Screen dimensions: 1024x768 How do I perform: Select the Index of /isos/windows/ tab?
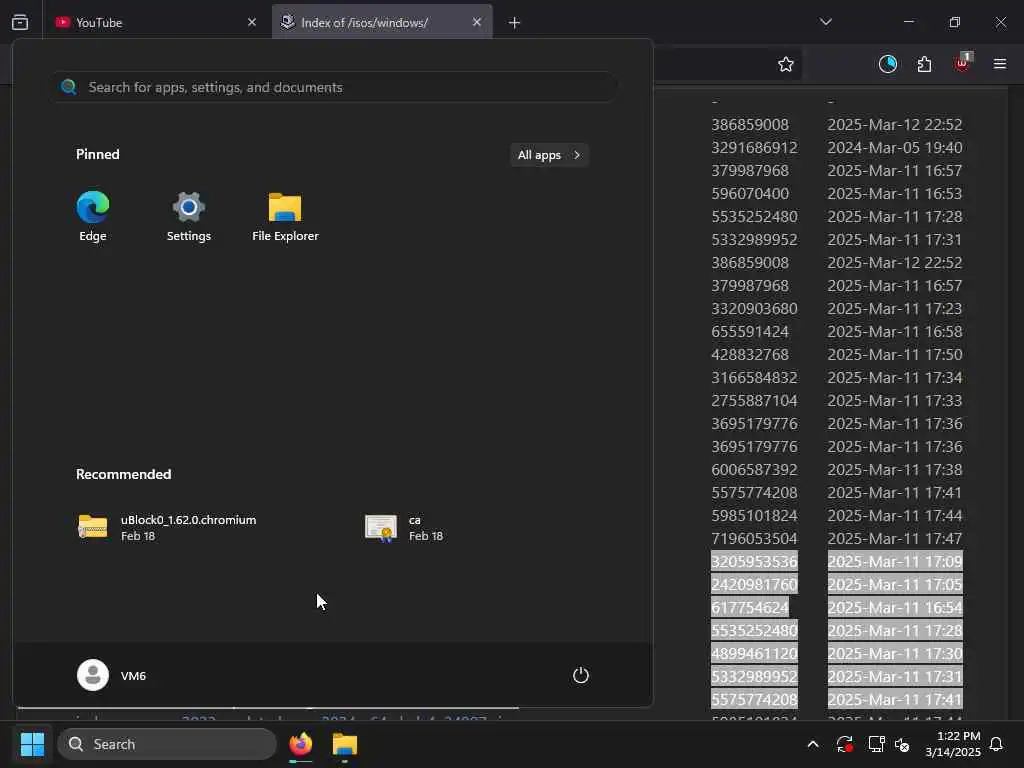click(x=382, y=22)
